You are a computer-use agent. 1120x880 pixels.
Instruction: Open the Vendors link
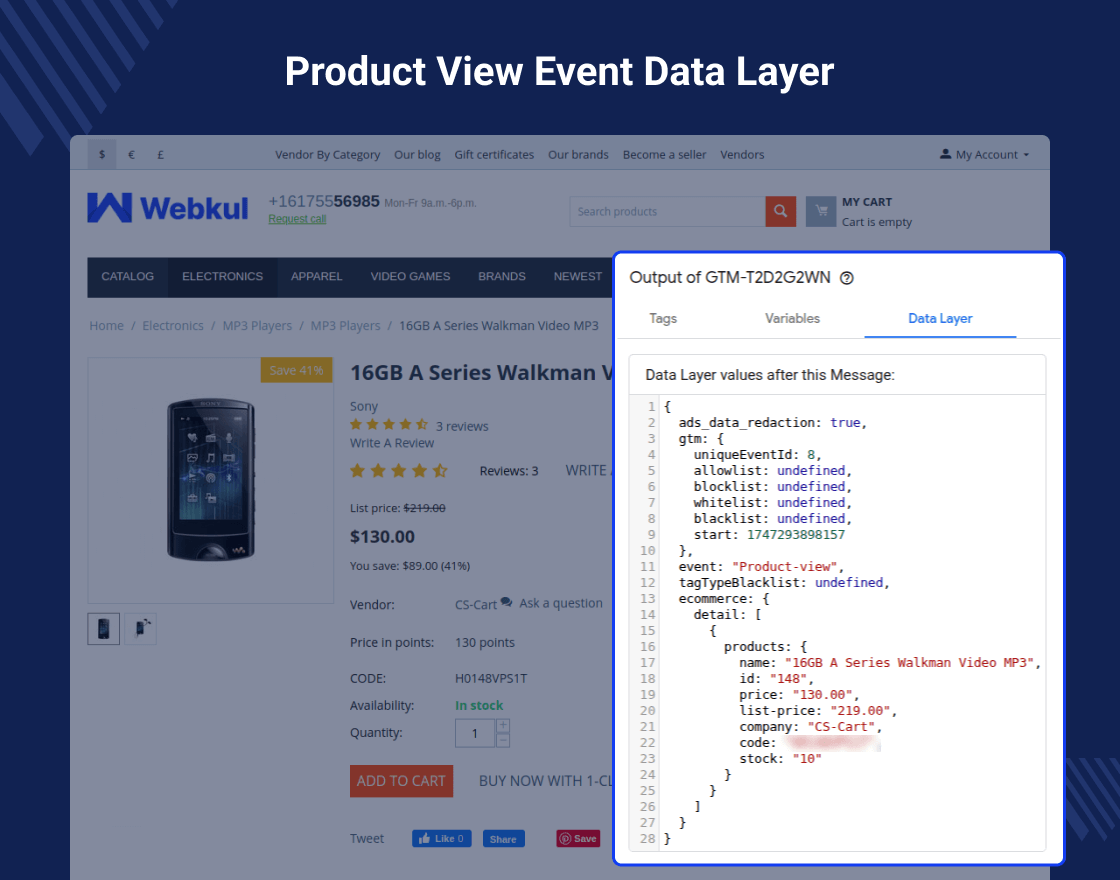click(x=742, y=154)
